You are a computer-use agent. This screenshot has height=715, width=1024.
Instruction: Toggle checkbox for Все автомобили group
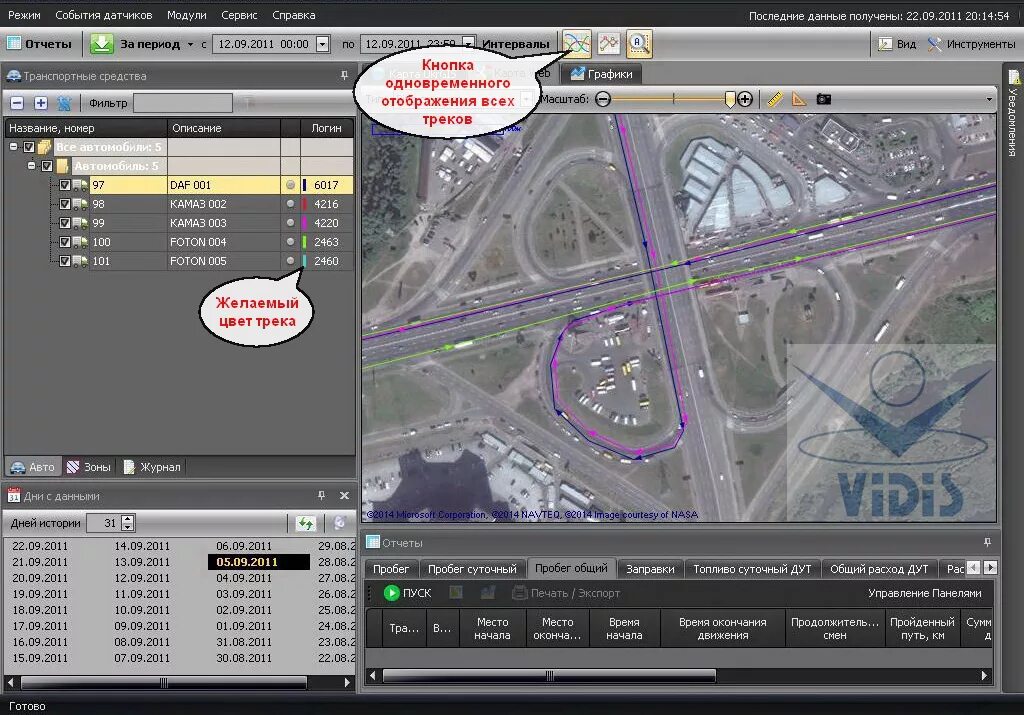point(29,148)
